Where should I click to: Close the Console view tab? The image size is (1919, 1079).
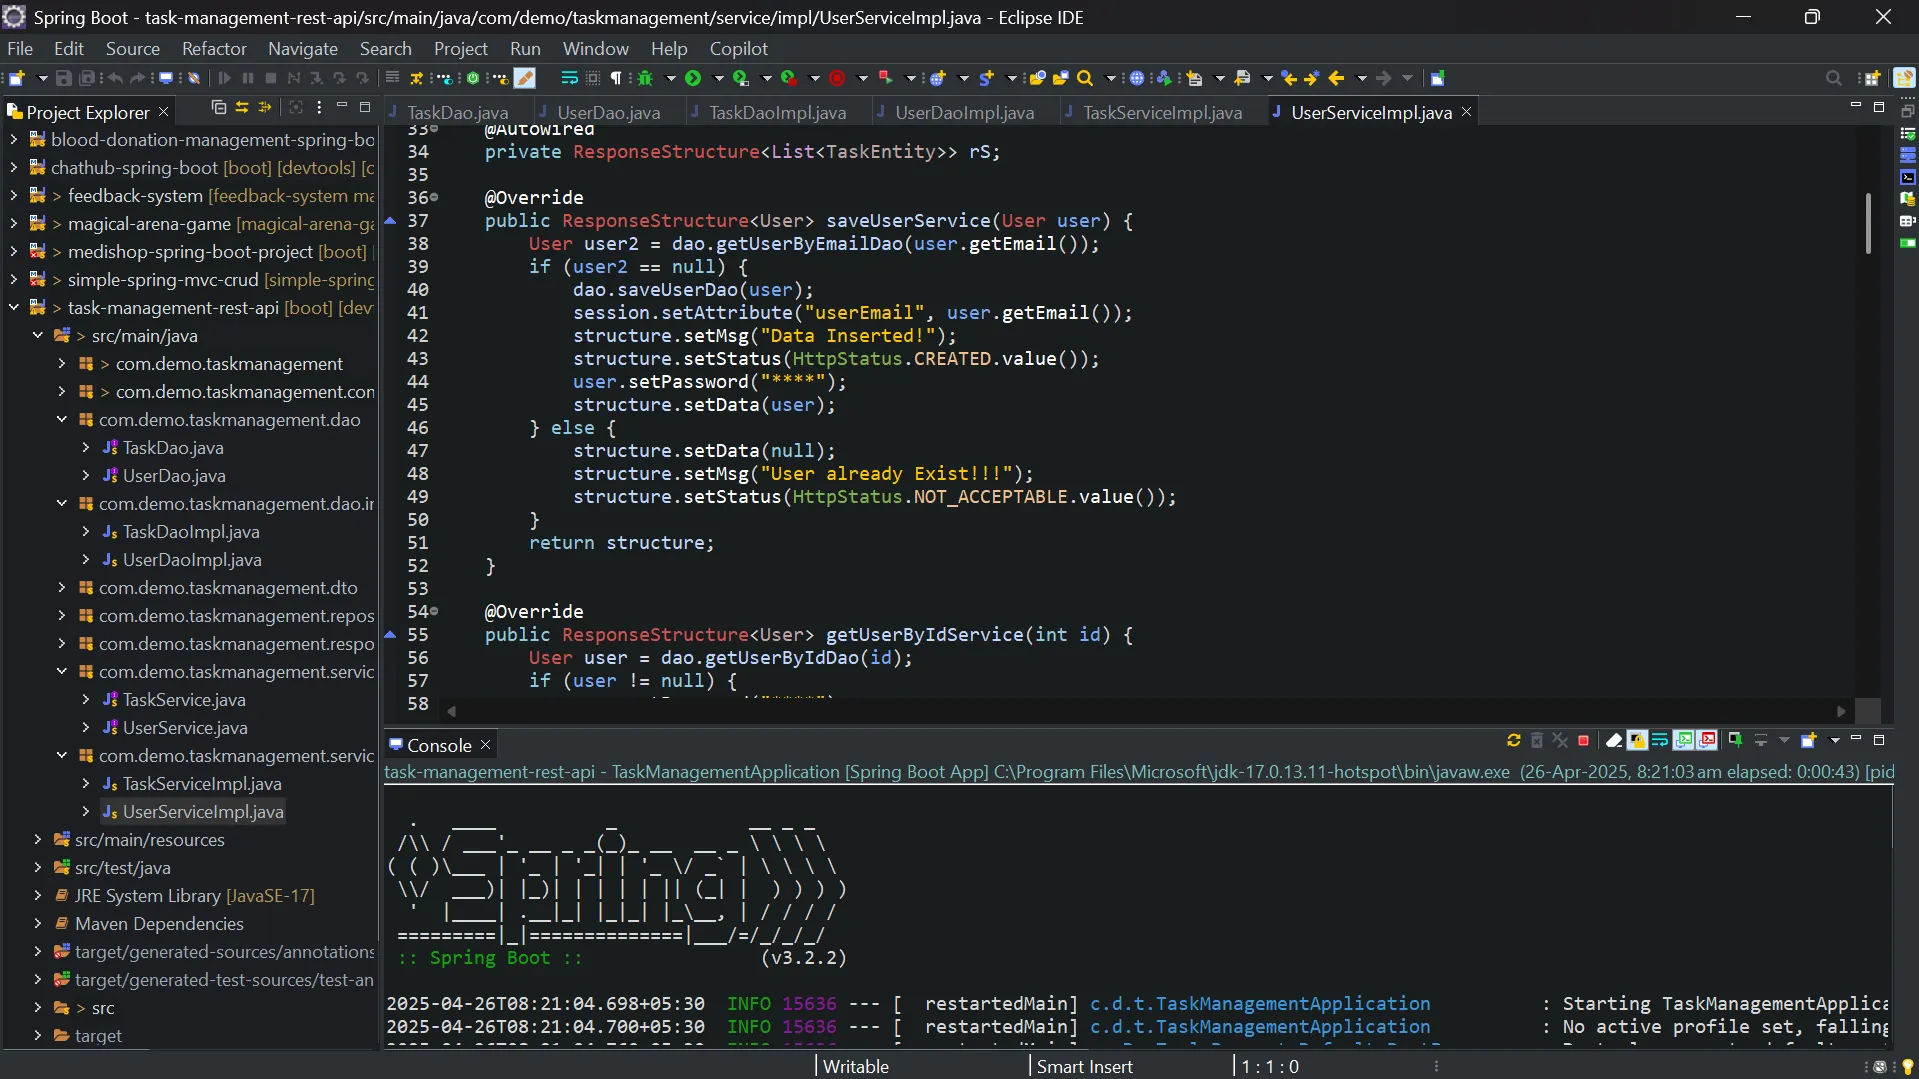(486, 745)
